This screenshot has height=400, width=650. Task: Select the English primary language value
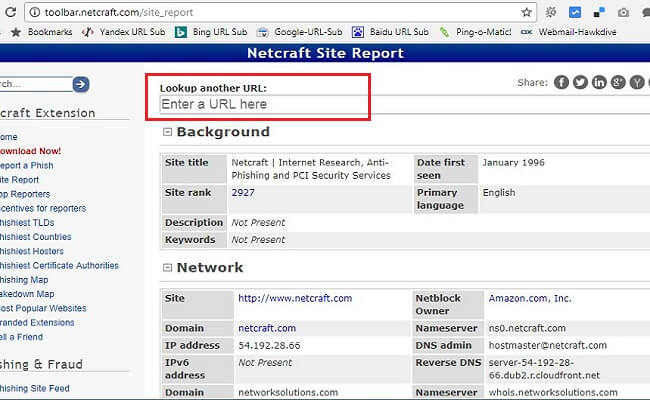coord(499,193)
